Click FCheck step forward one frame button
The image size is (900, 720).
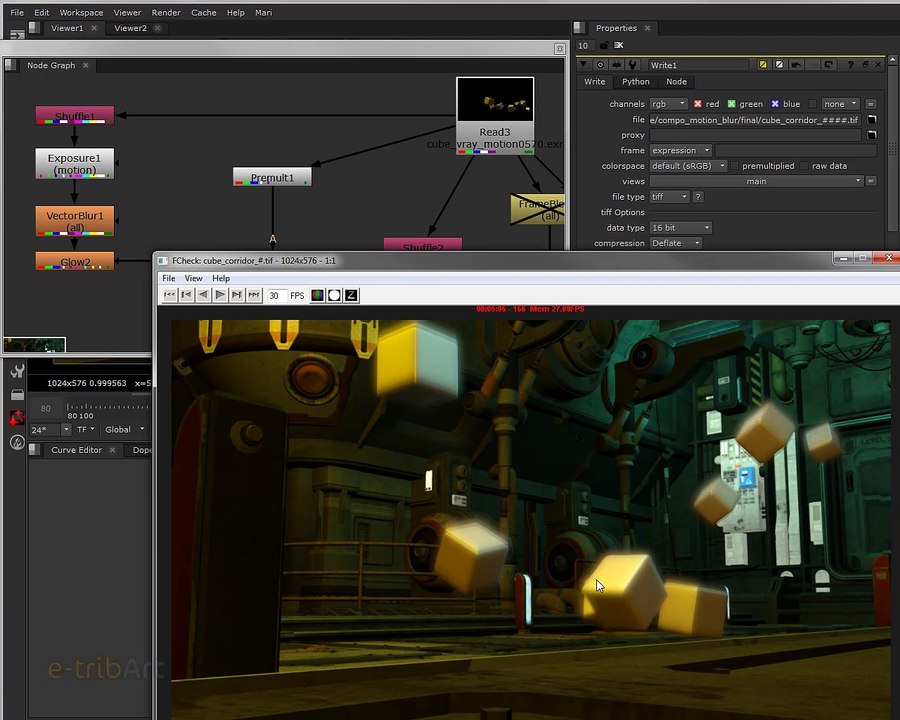click(236, 295)
